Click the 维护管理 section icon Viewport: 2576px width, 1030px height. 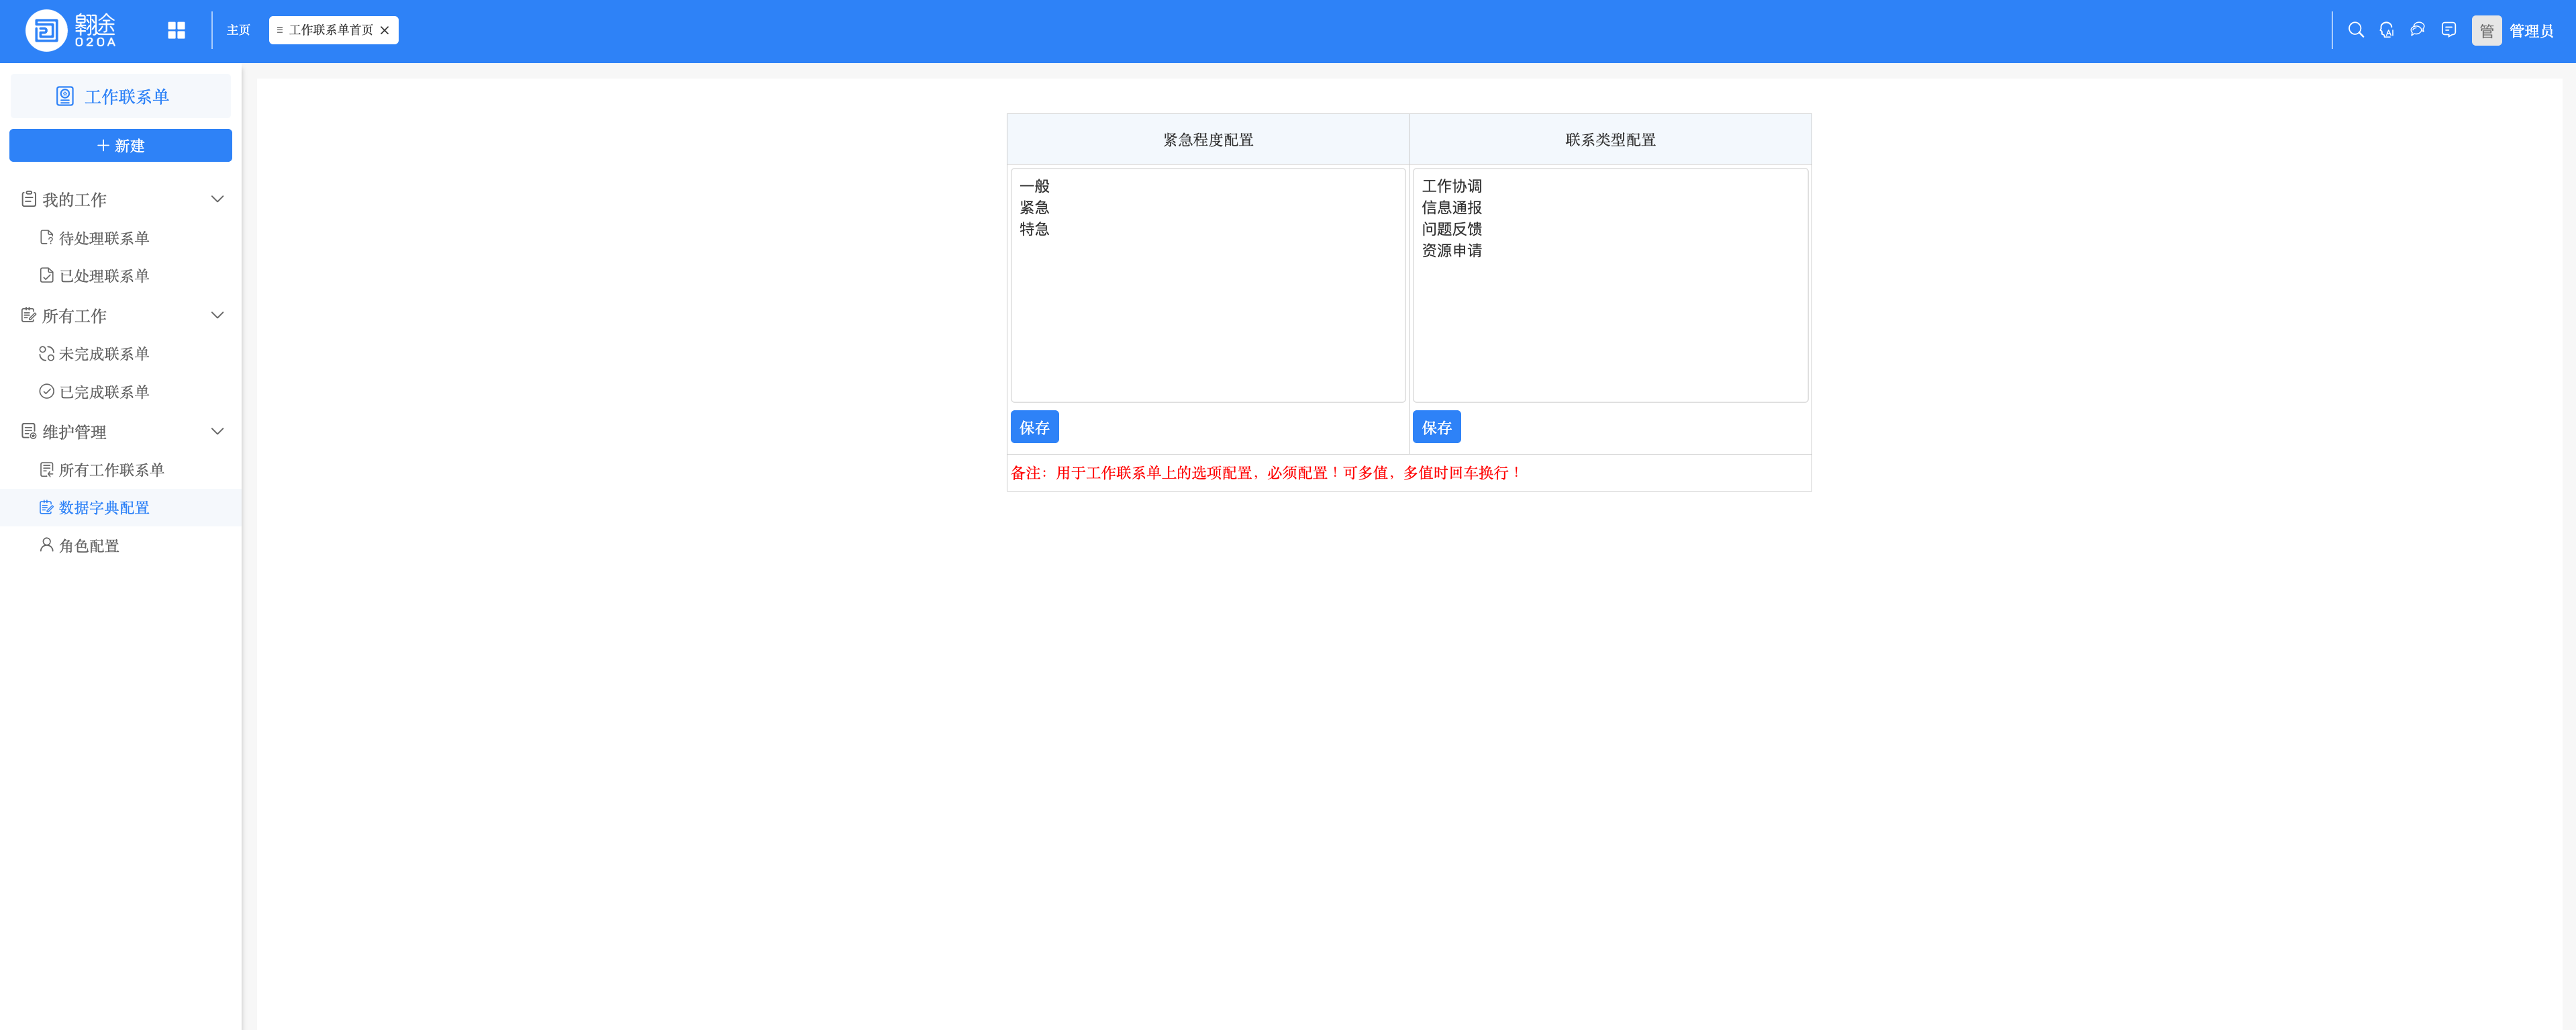click(x=29, y=431)
